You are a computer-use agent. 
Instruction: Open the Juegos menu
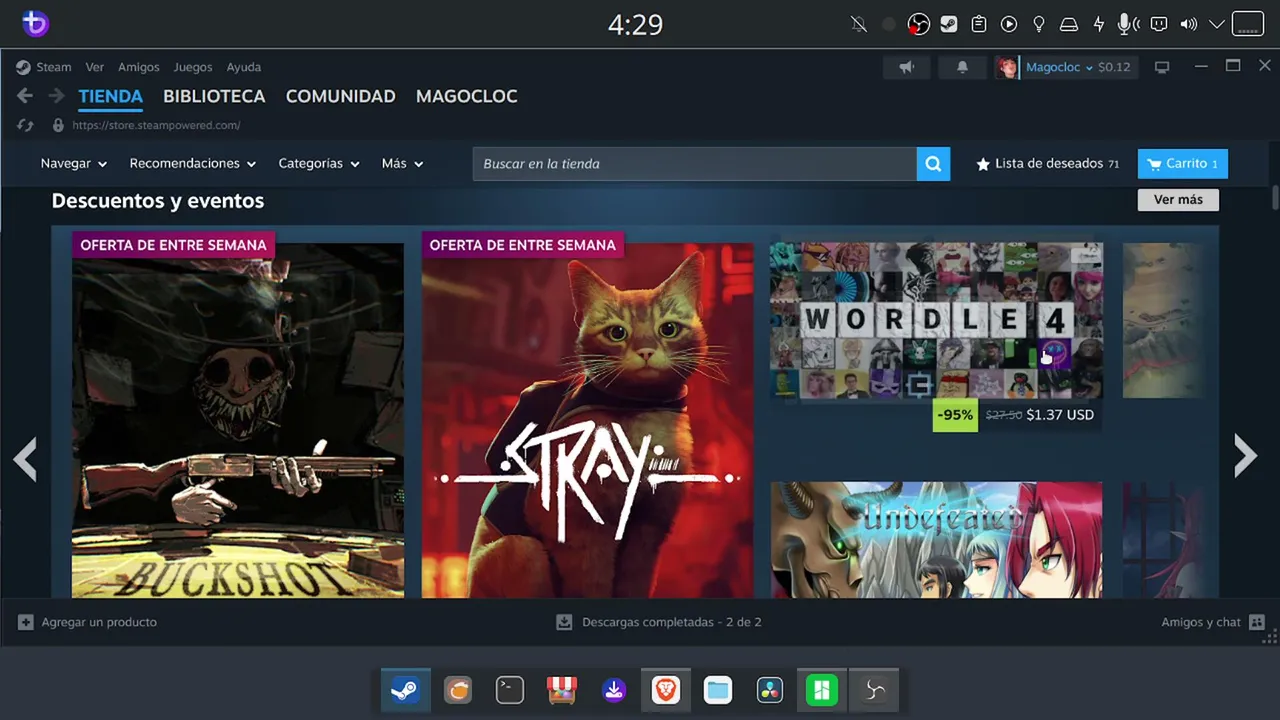193,67
